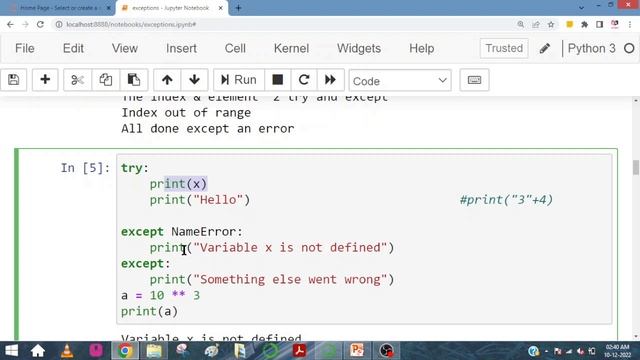Click the line a = 10 ** 3
The width and height of the screenshot is (640, 360).
(x=160, y=296)
